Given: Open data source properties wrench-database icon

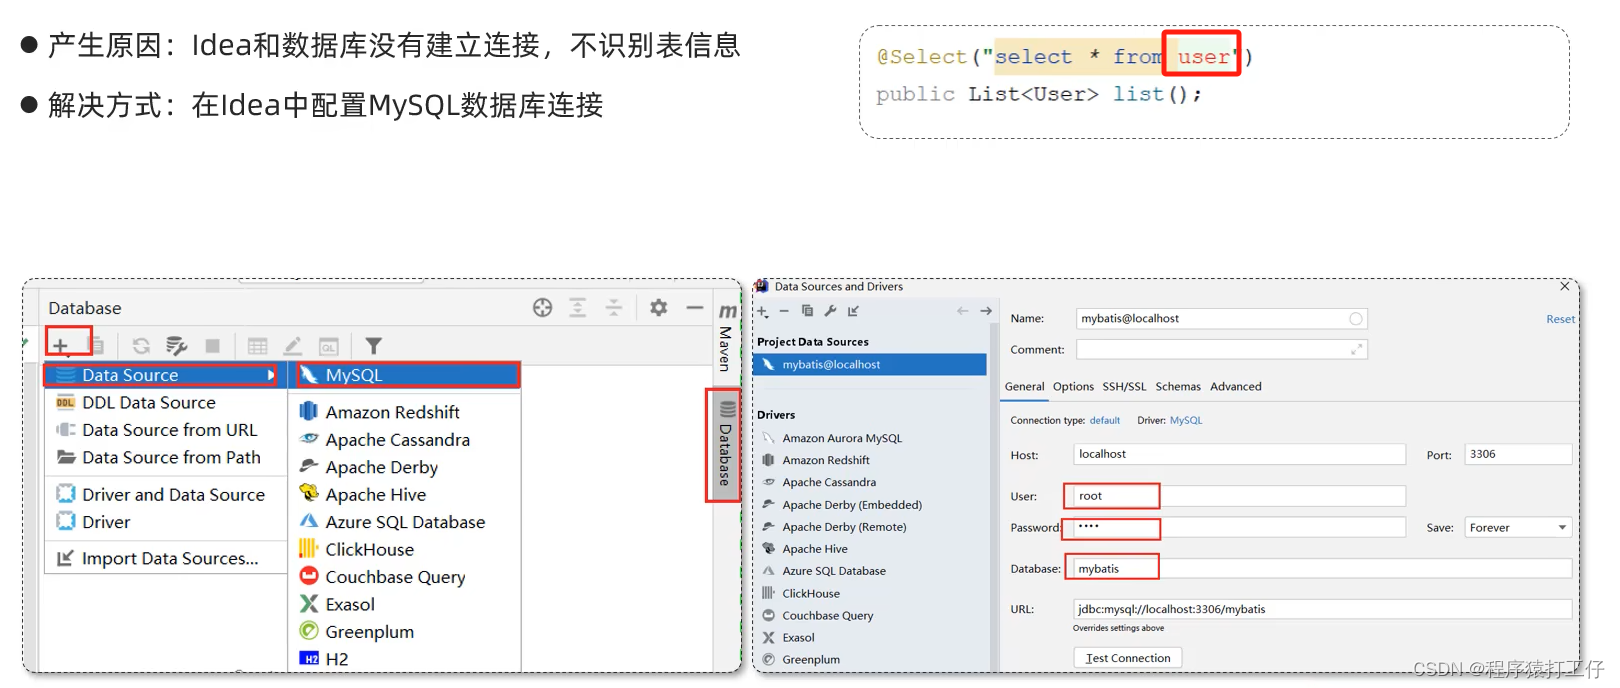Looking at the screenshot, I should [177, 346].
